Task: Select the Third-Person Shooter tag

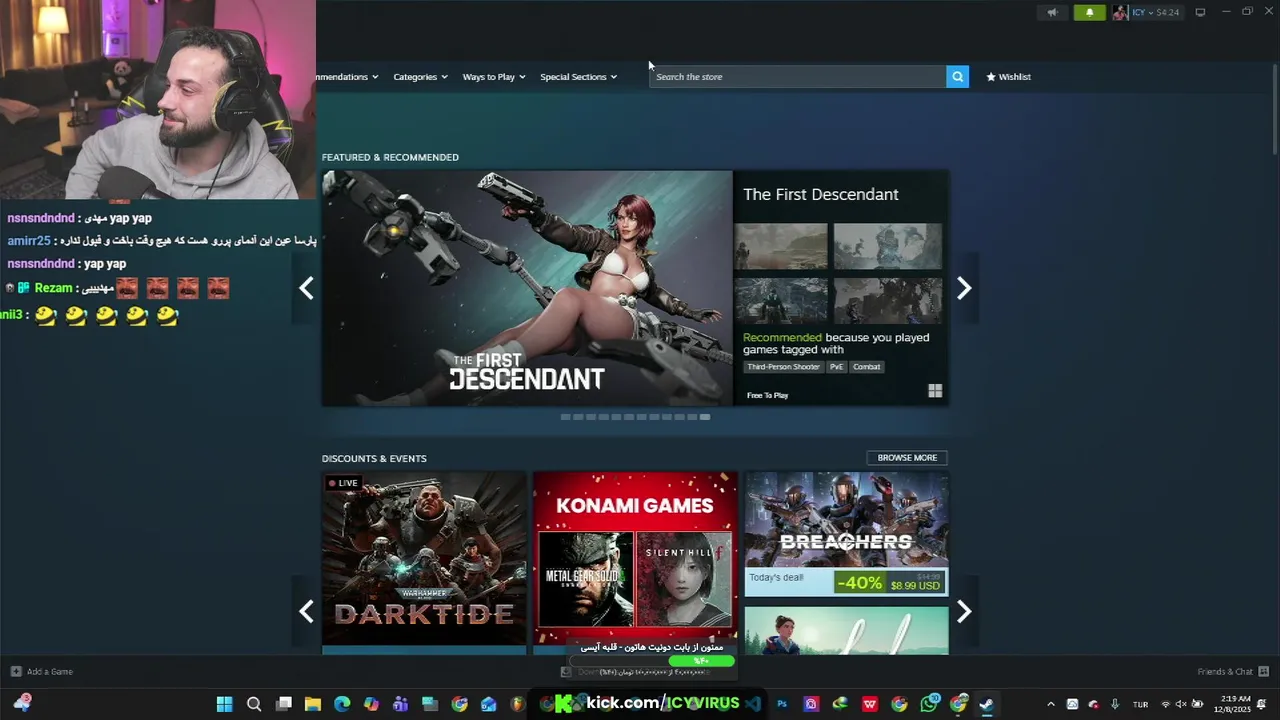Action: pos(783,367)
